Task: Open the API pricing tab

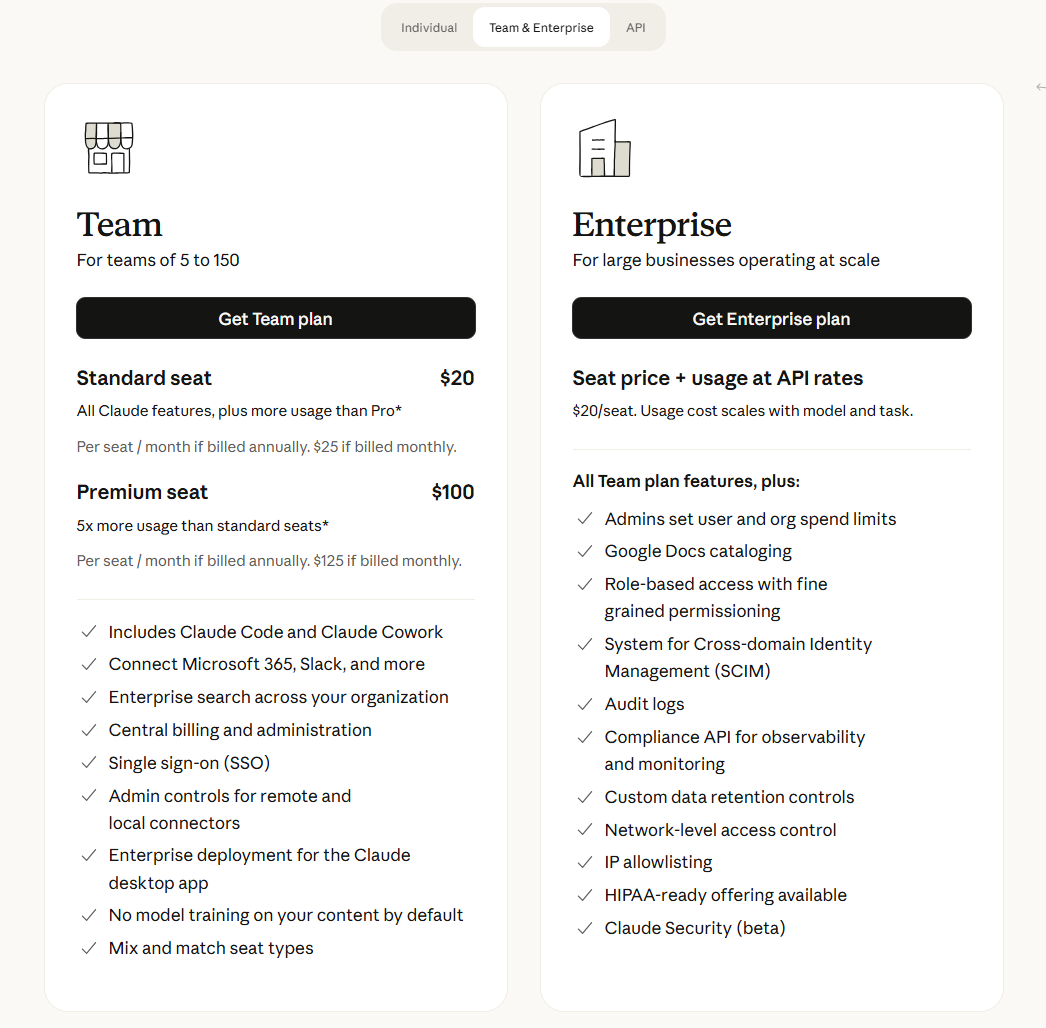Action: (636, 27)
